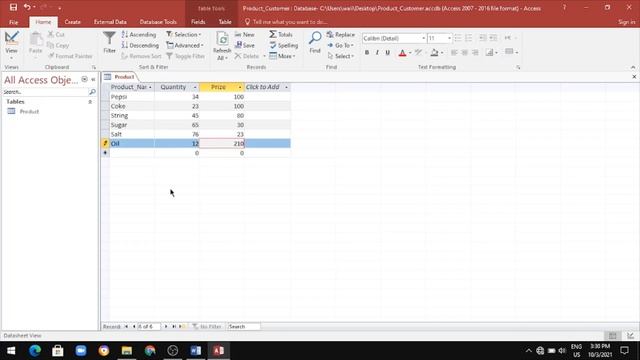The width and height of the screenshot is (640, 360).
Task: Open Word from the taskbar
Action: 196,351
